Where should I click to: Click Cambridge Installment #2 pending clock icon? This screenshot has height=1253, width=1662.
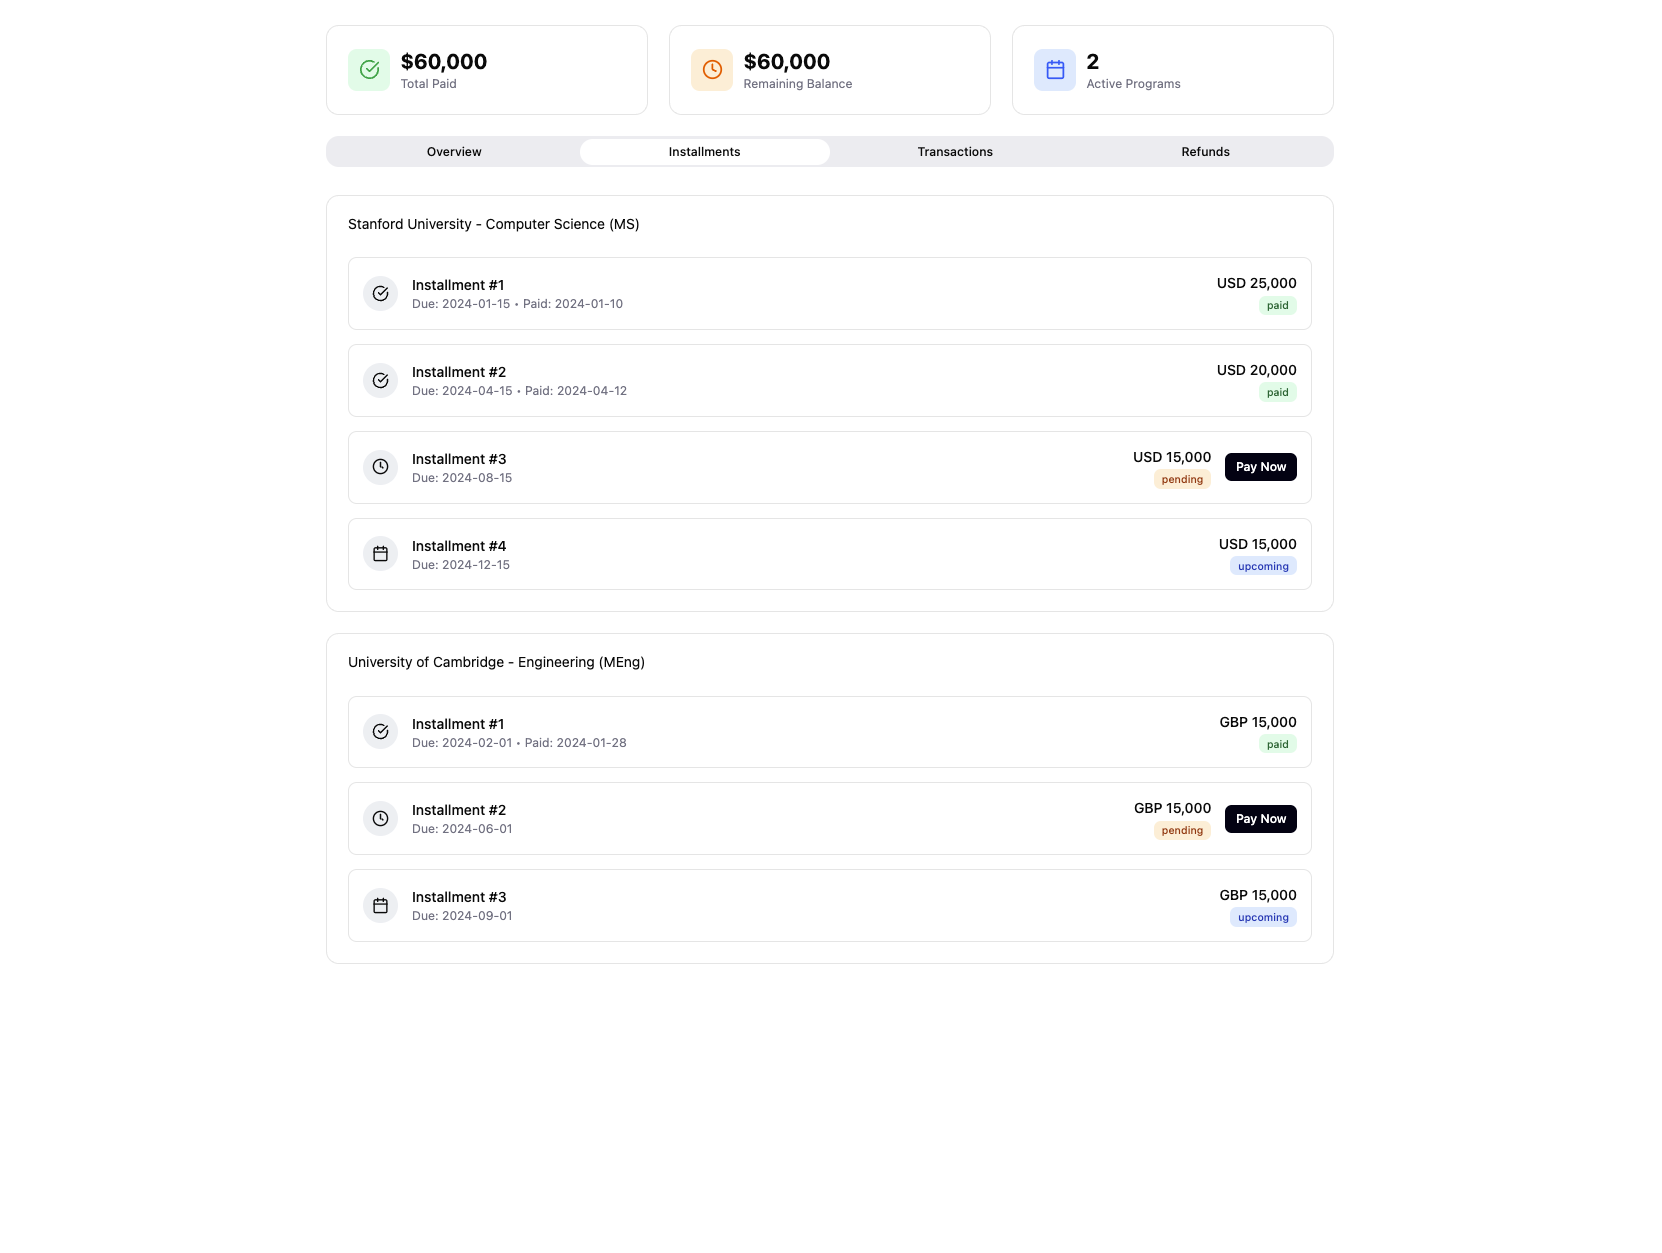tap(380, 819)
